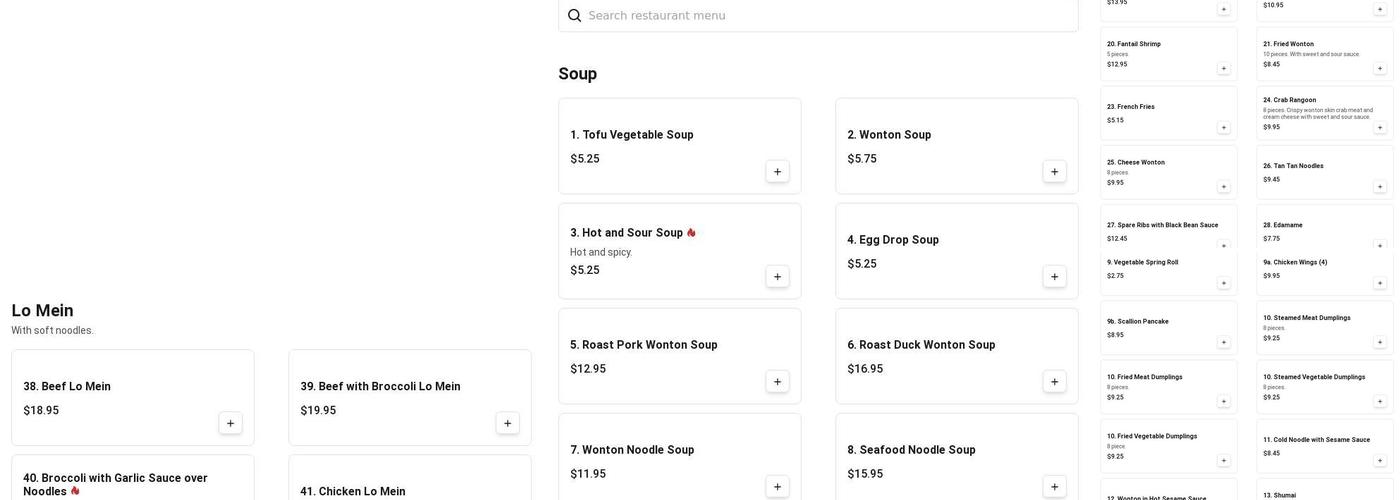The image size is (1400, 500).
Task: Add Beef with Broccoli Lo Mein
Action: (507, 423)
